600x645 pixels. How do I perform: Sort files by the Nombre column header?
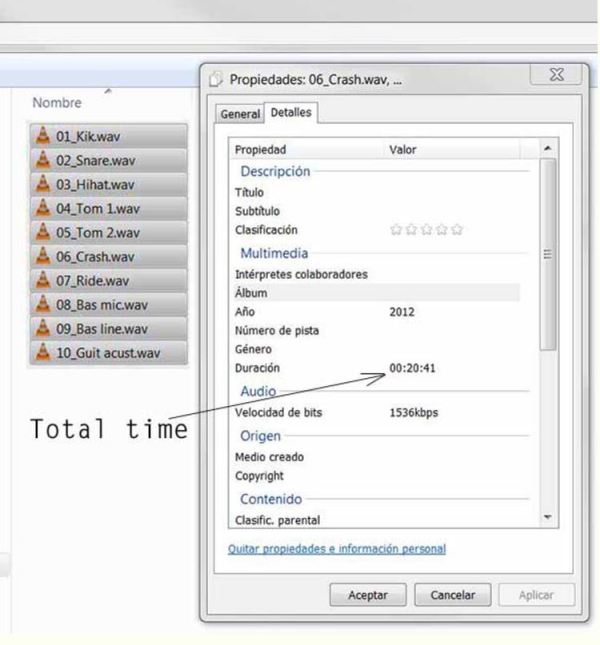[56, 102]
